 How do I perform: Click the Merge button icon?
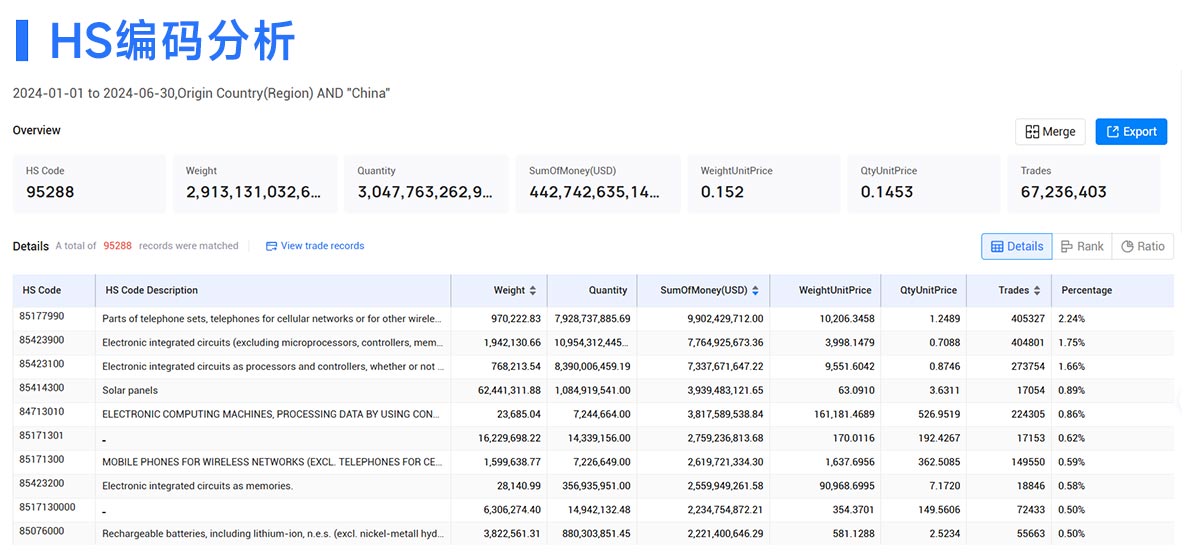(1032, 132)
